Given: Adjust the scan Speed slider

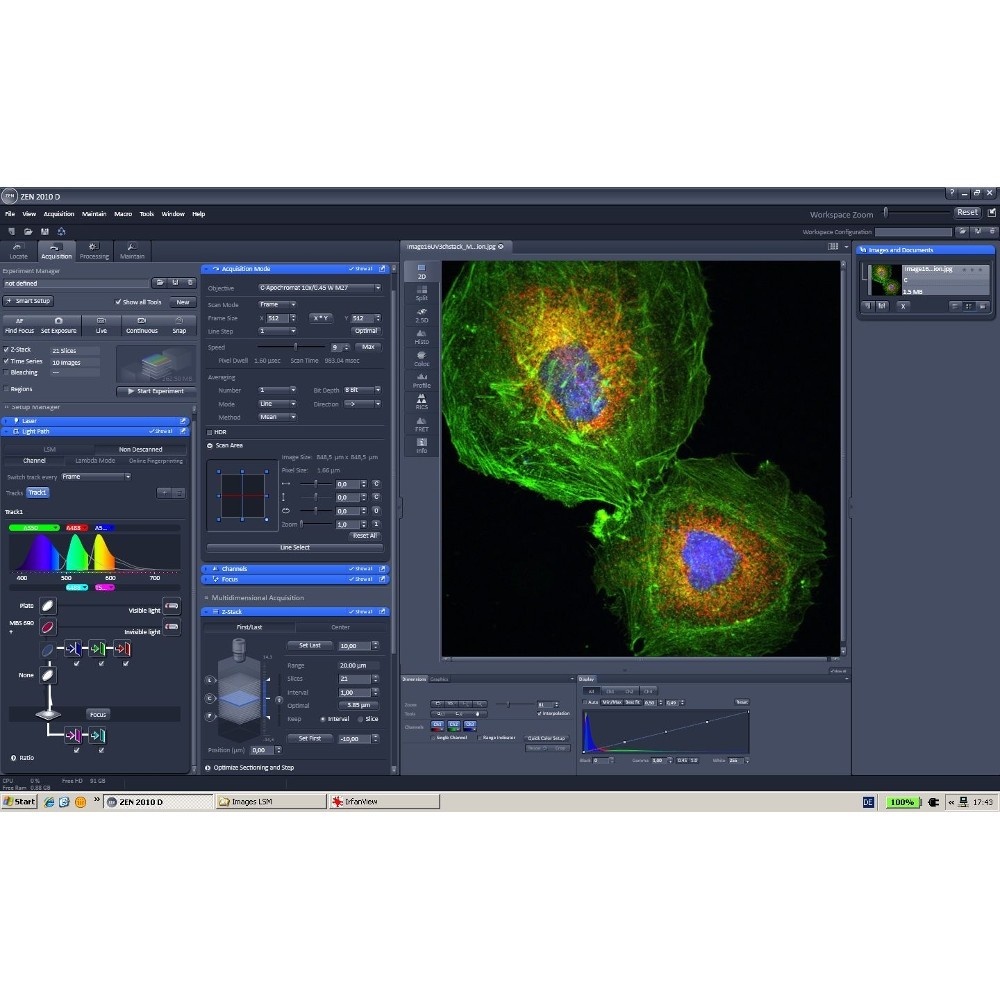Looking at the screenshot, I should 295,347.
